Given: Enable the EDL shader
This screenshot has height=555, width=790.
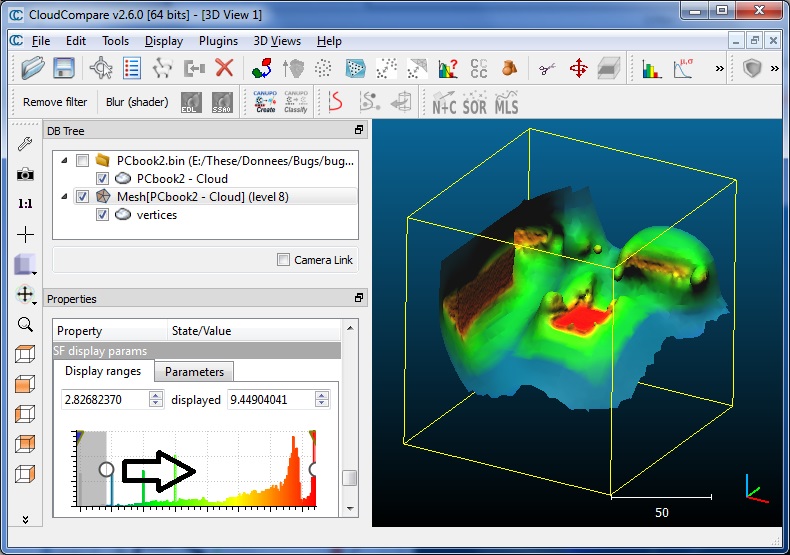Looking at the screenshot, I should 191,102.
